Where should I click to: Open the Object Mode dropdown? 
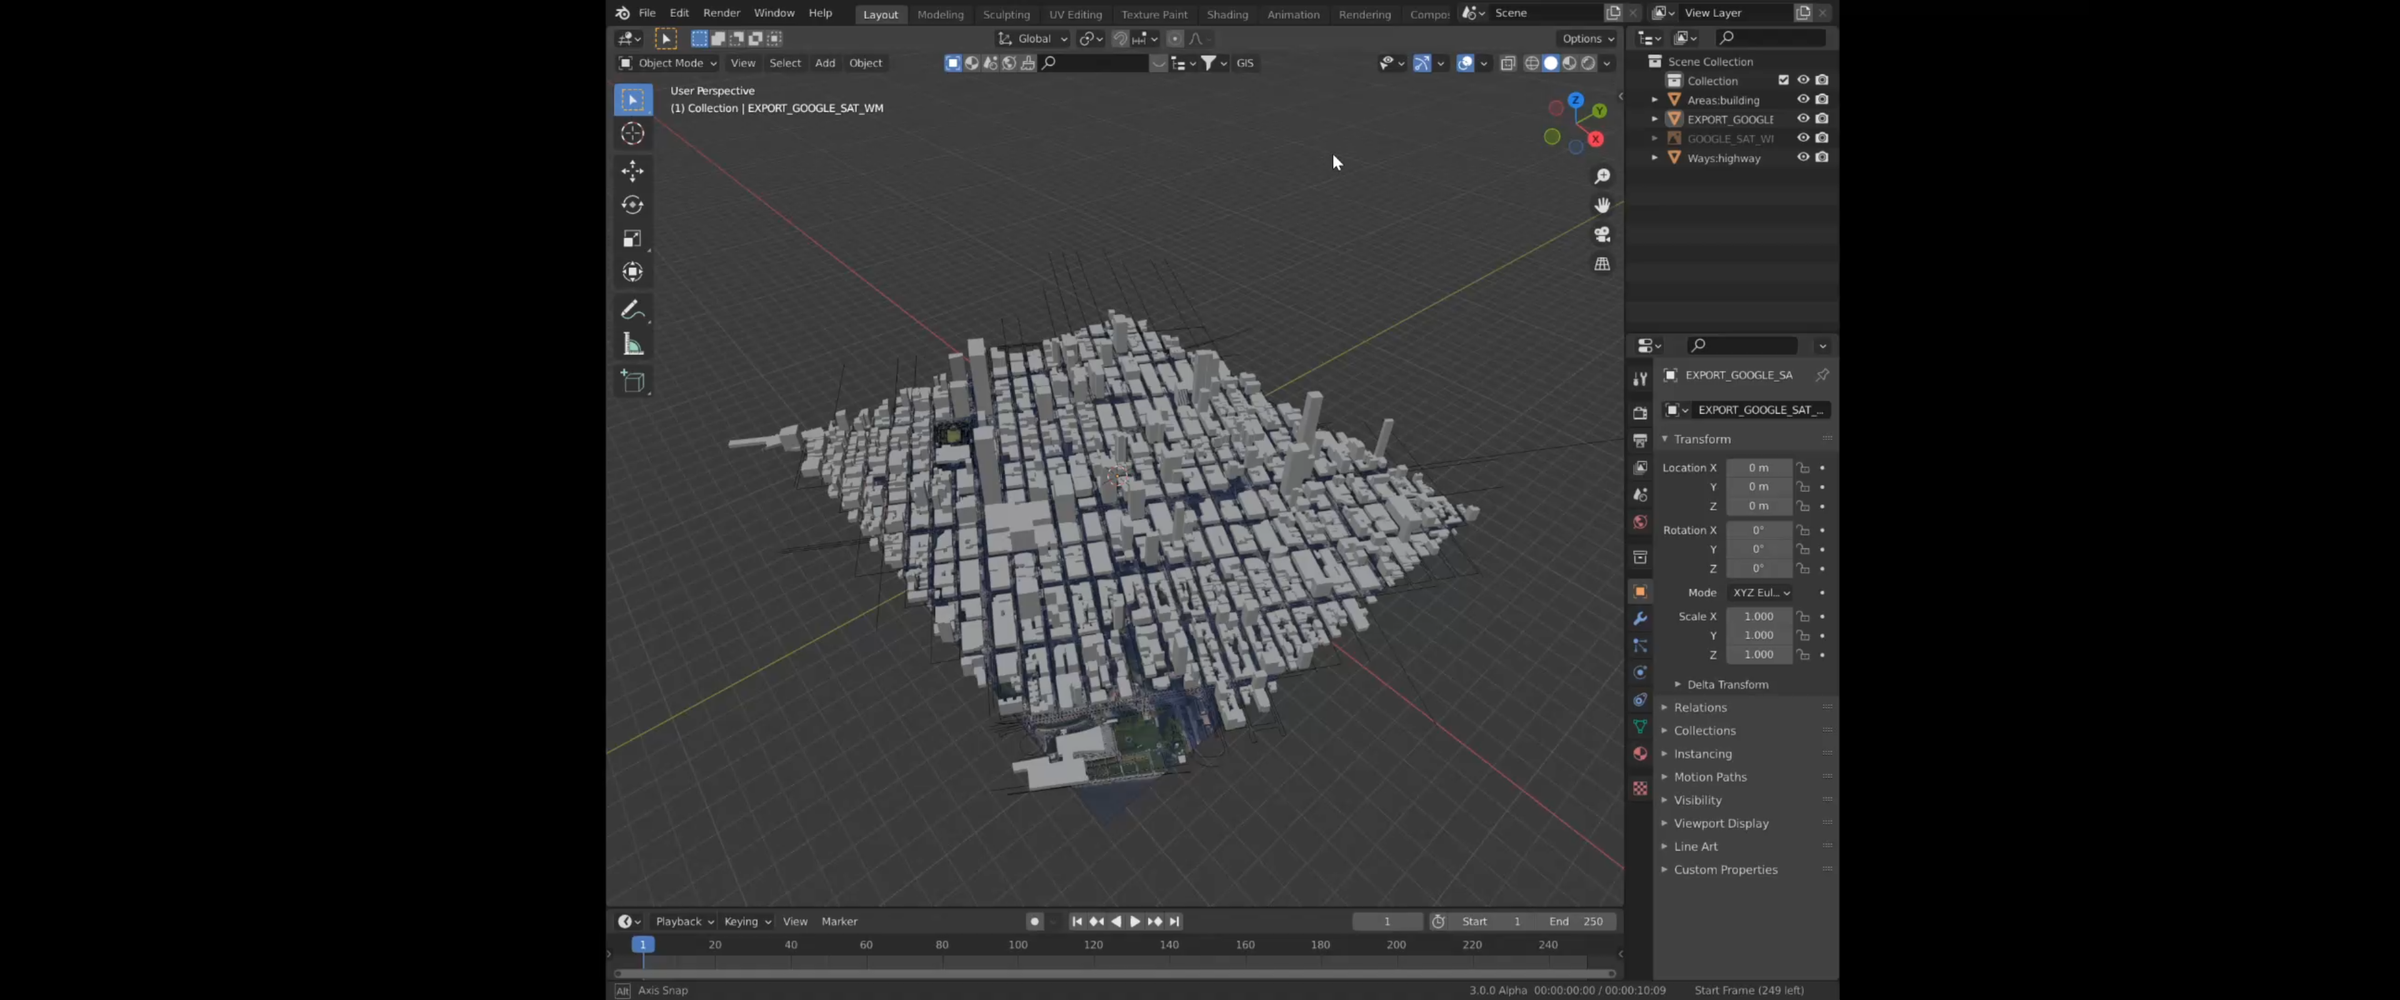(668, 63)
